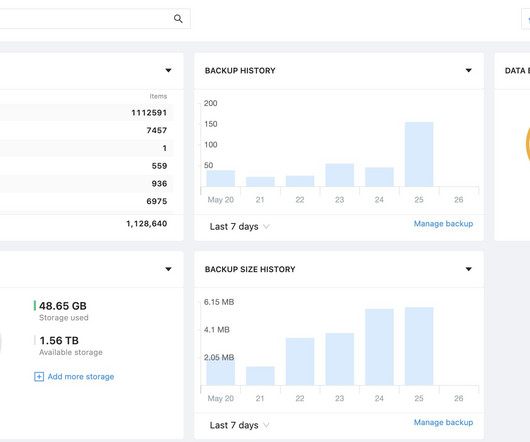530x442 pixels.
Task: Select the May 24 bar in Backup History
Action: 380,177
